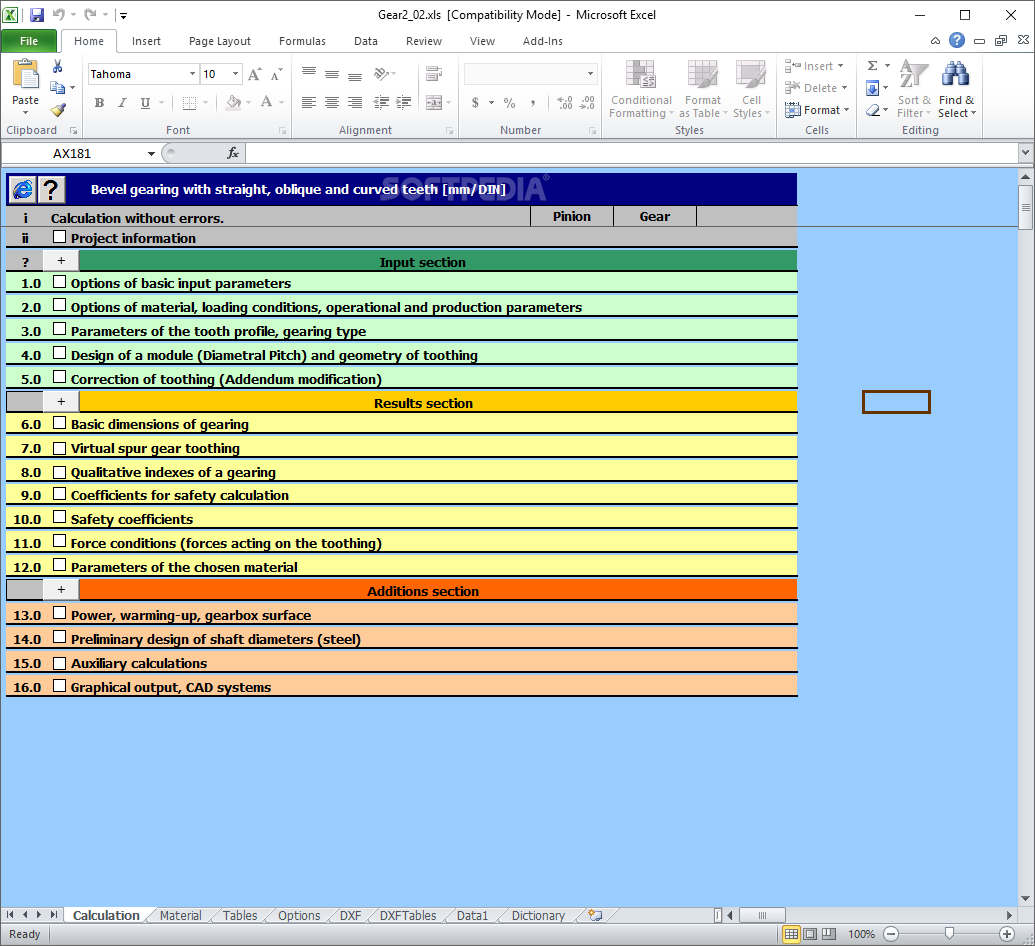Click the vertical scrollbar down arrow
This screenshot has height=946, width=1035.
[x=1025, y=898]
